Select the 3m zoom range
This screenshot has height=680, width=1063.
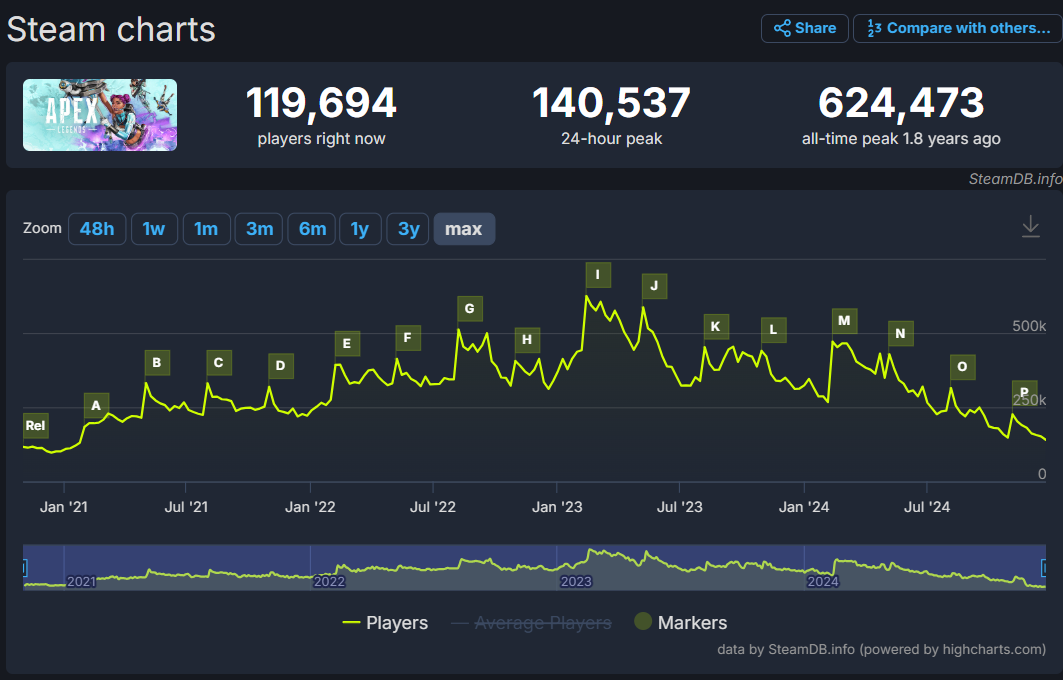tap(259, 229)
